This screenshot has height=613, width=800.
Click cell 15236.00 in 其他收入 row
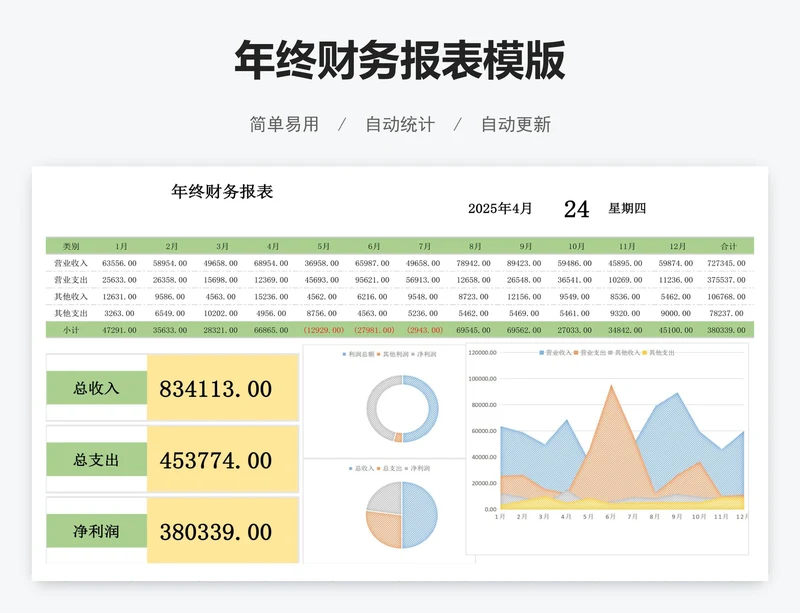(271, 297)
